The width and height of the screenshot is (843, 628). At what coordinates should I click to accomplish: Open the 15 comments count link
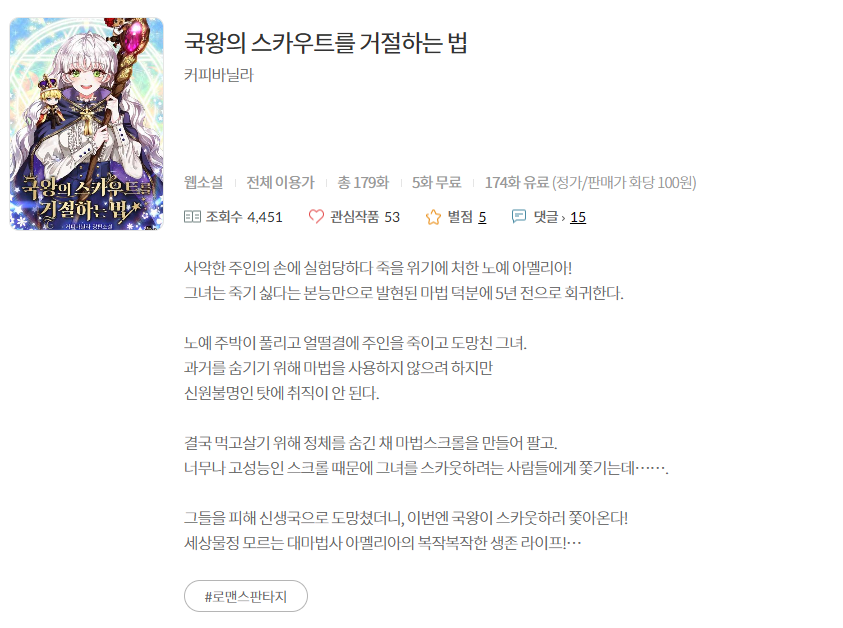tap(578, 217)
